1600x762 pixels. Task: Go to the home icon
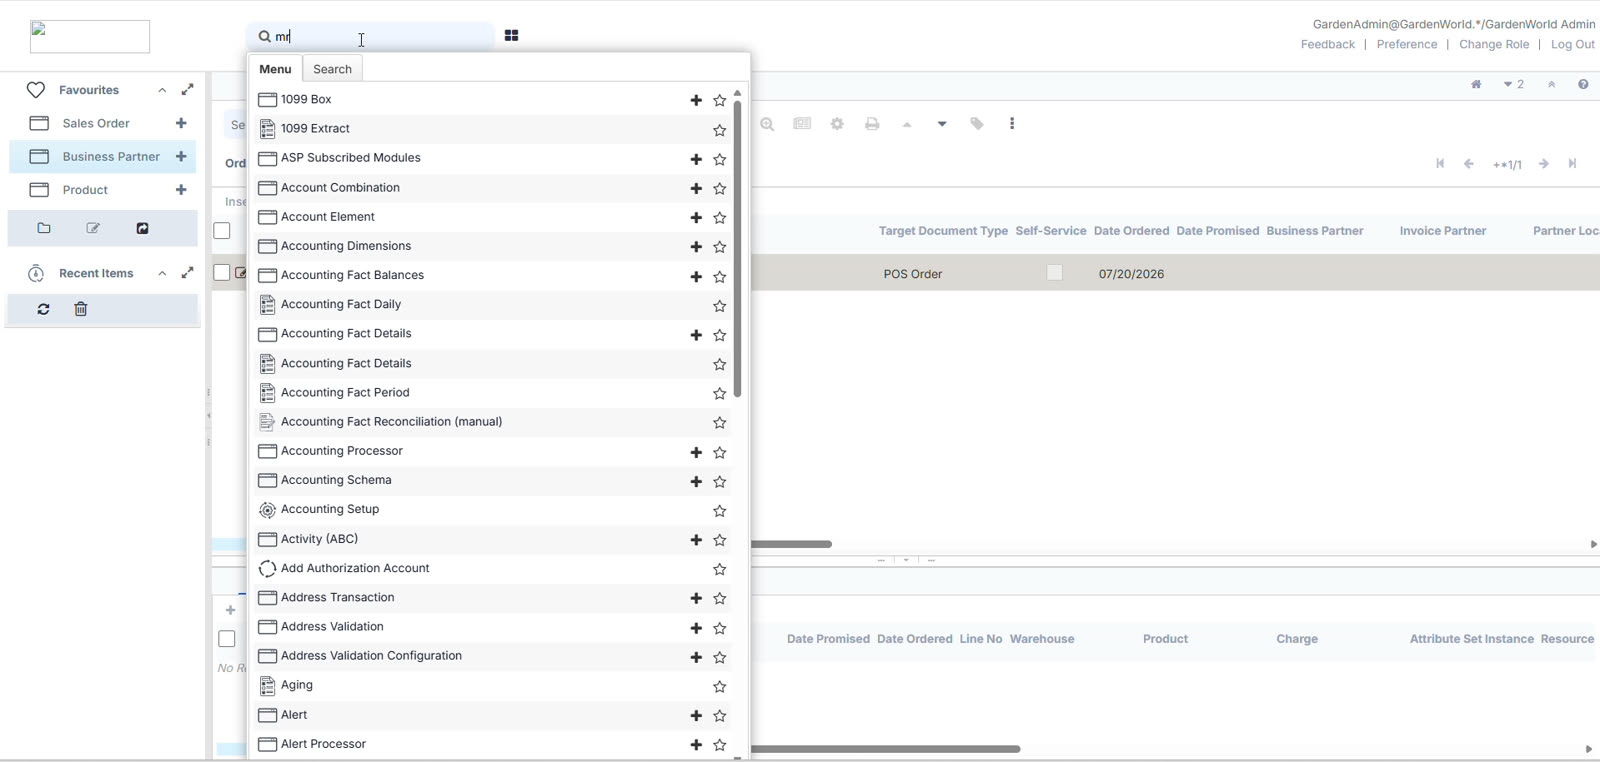(x=1476, y=84)
